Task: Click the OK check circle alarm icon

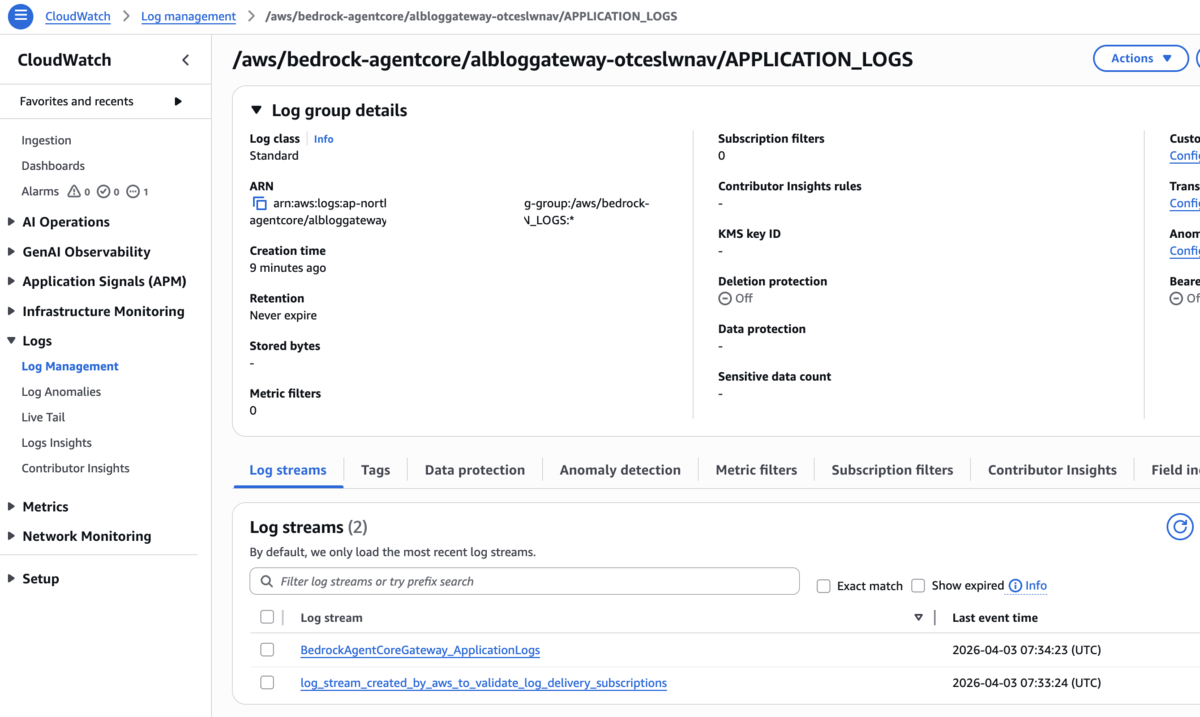Action: click(x=103, y=191)
